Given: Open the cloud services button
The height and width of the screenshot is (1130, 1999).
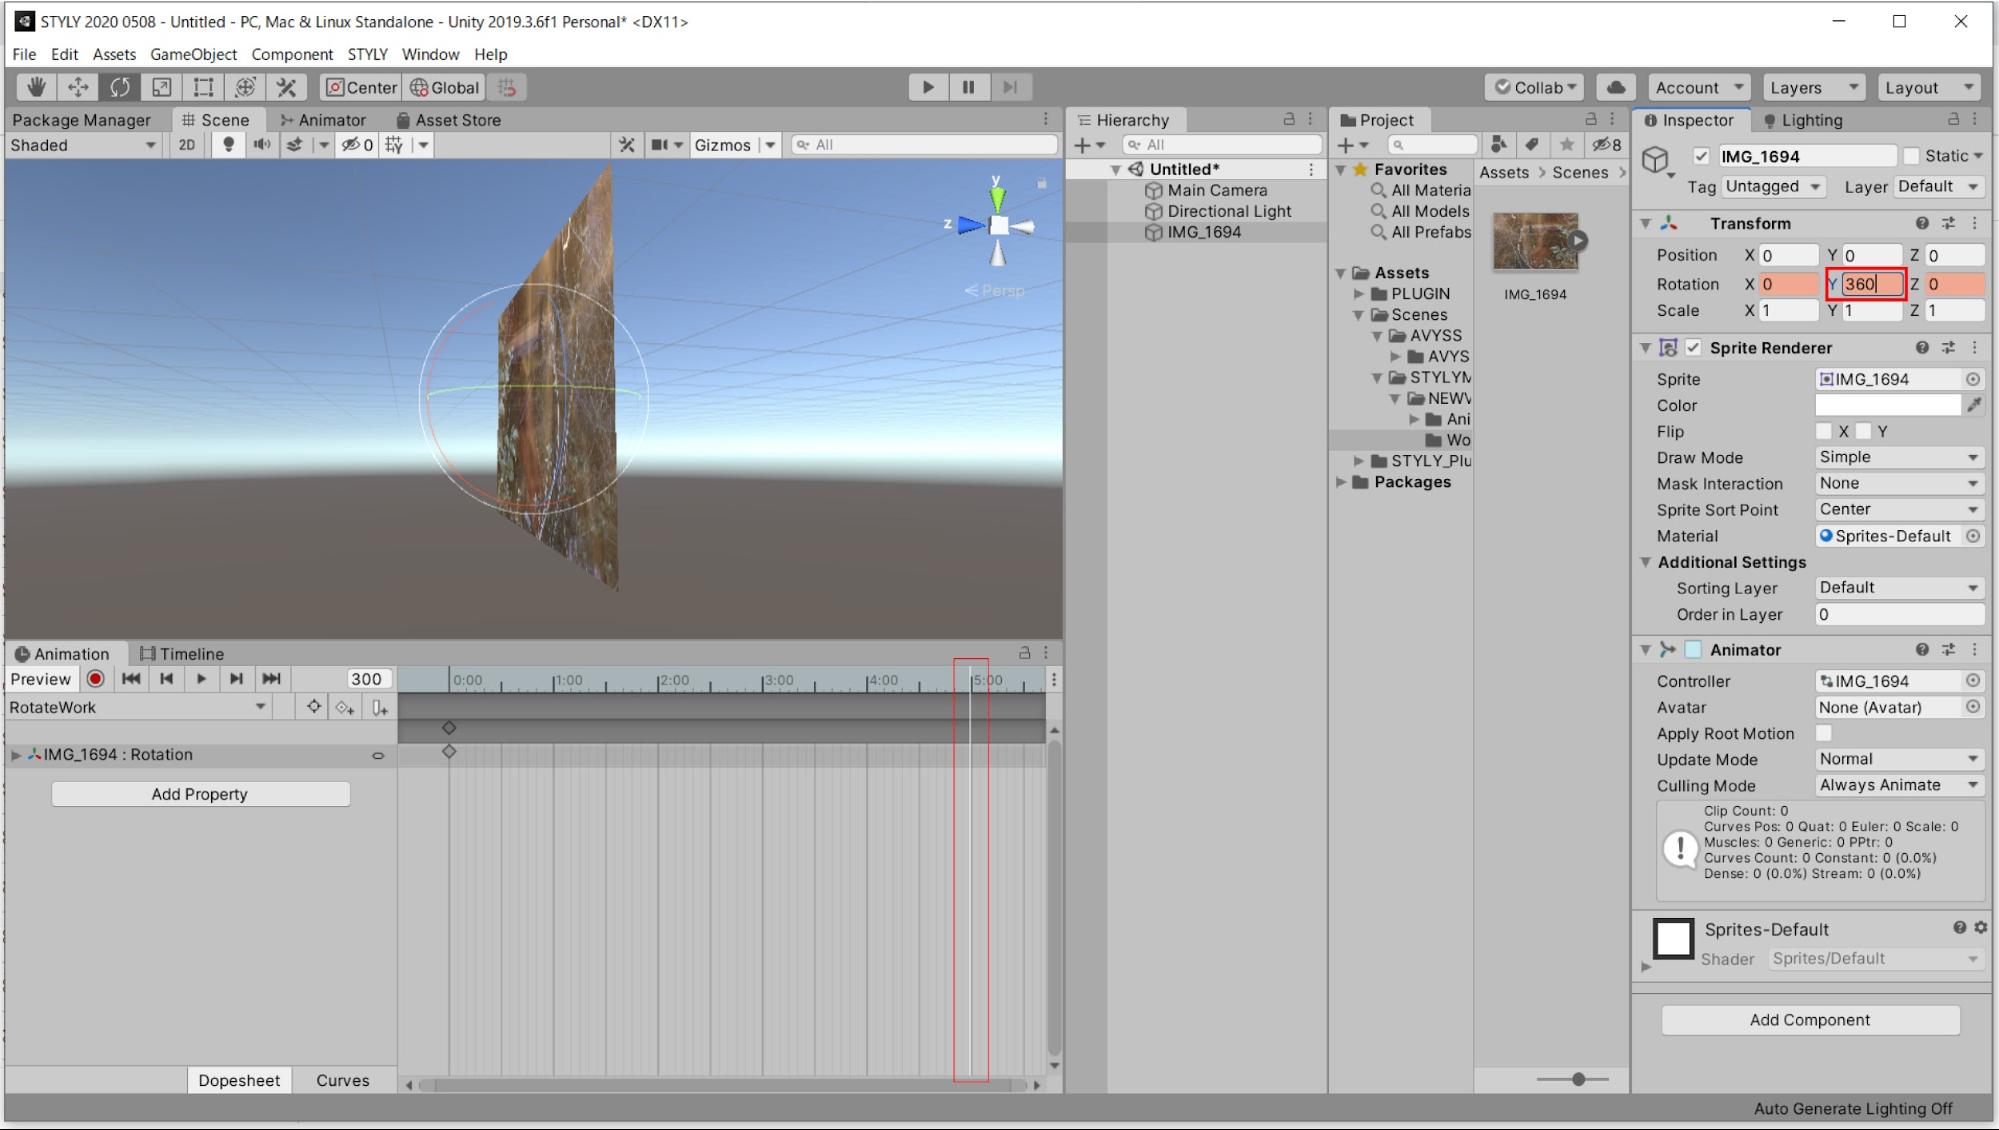Looking at the screenshot, I should pos(1615,87).
